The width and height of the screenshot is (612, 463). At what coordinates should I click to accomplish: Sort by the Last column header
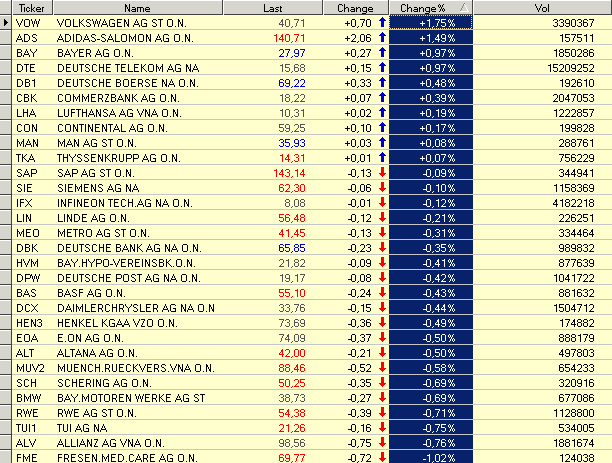pyautogui.click(x=273, y=8)
